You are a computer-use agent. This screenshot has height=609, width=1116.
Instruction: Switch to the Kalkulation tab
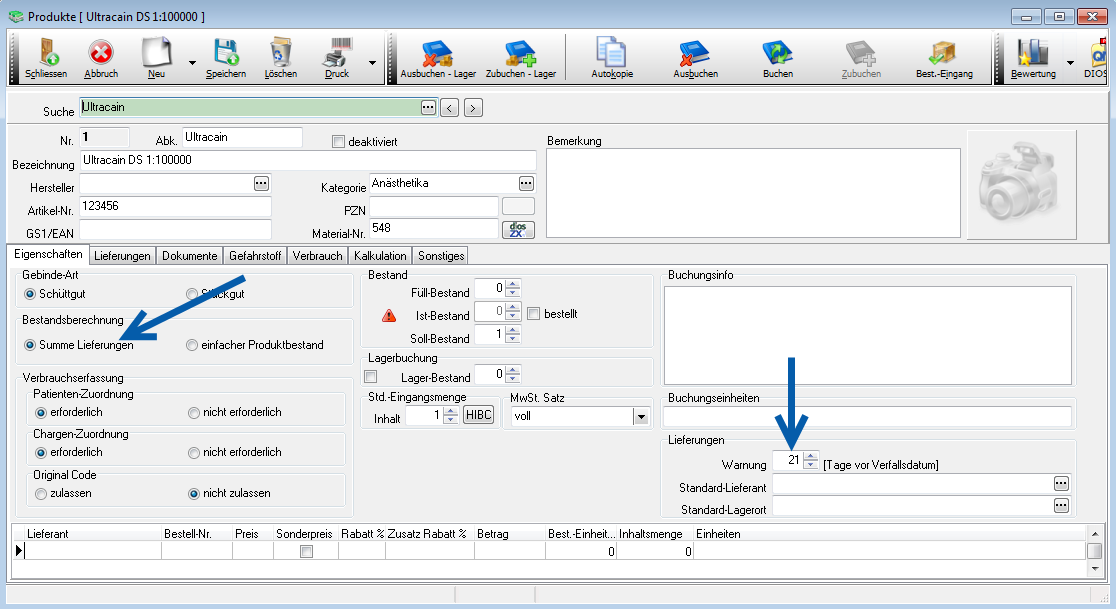coord(380,255)
